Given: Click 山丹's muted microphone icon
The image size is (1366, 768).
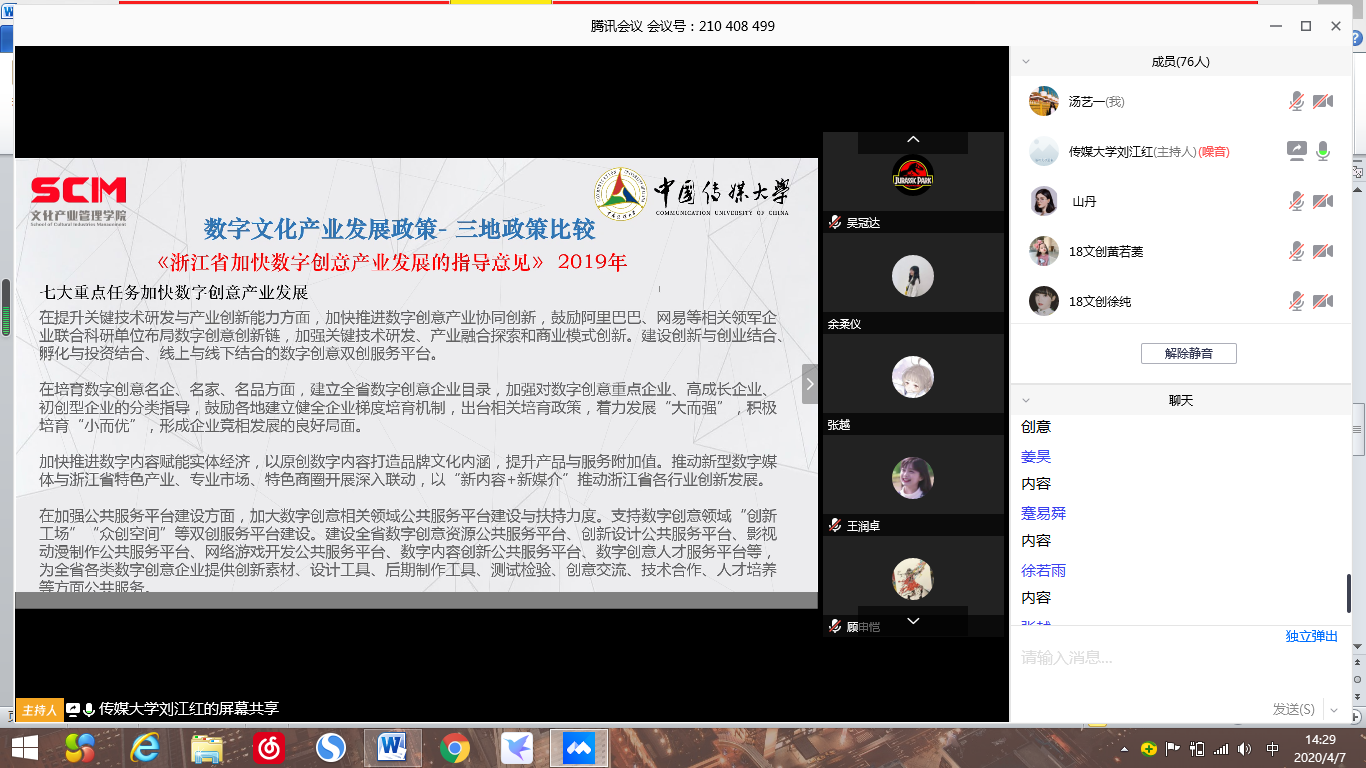Looking at the screenshot, I should (x=1296, y=201).
